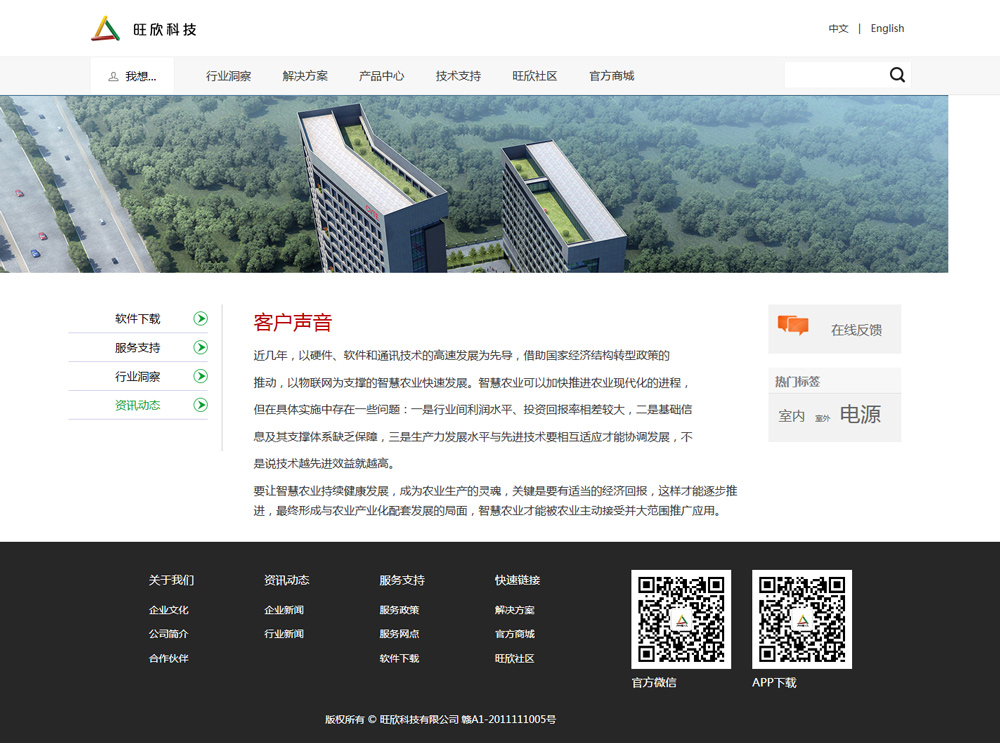Open footer heading 服务支持

pyautogui.click(x=402, y=580)
